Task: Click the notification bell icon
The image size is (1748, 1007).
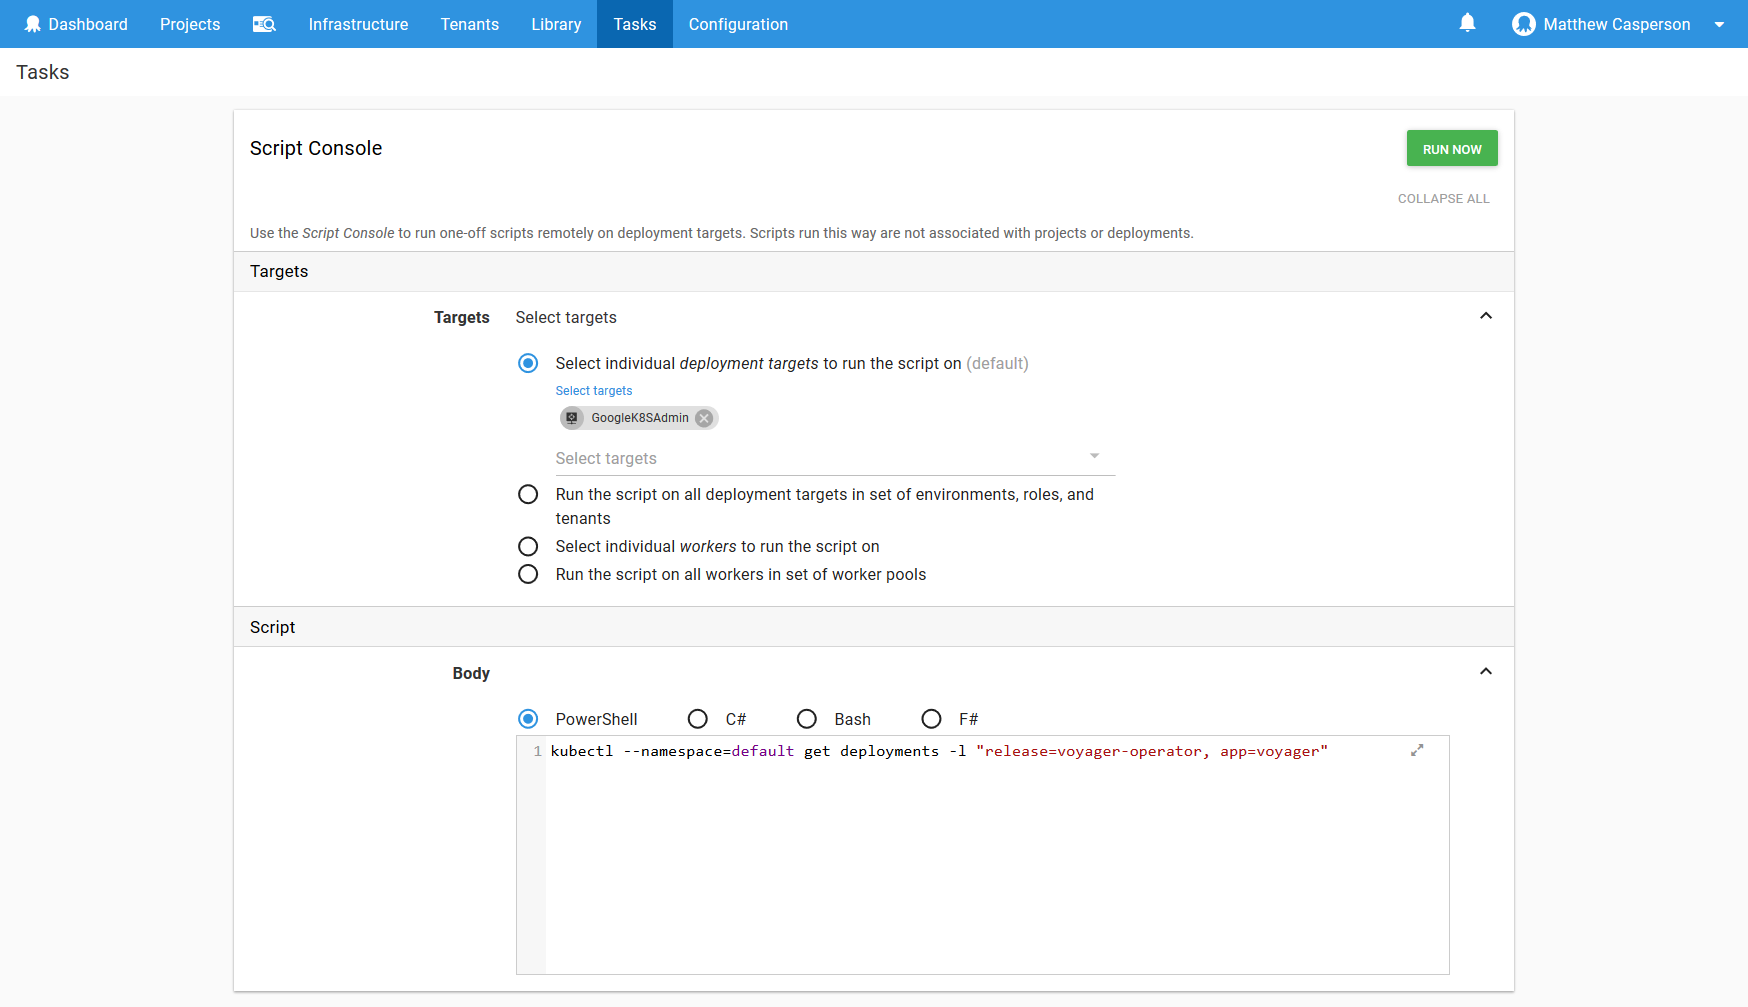Action: 1467,23
